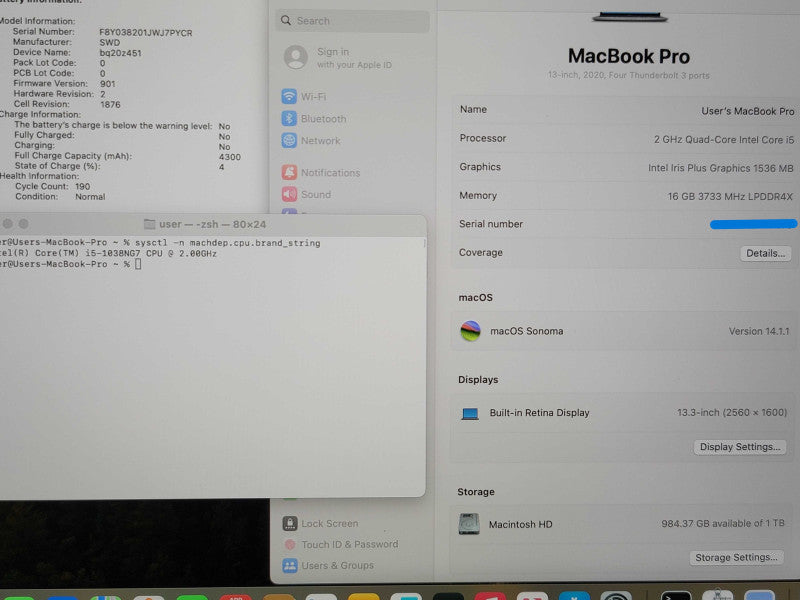Click '16 GB 3733 MHz LPDDR4X' memory text

[730, 196]
